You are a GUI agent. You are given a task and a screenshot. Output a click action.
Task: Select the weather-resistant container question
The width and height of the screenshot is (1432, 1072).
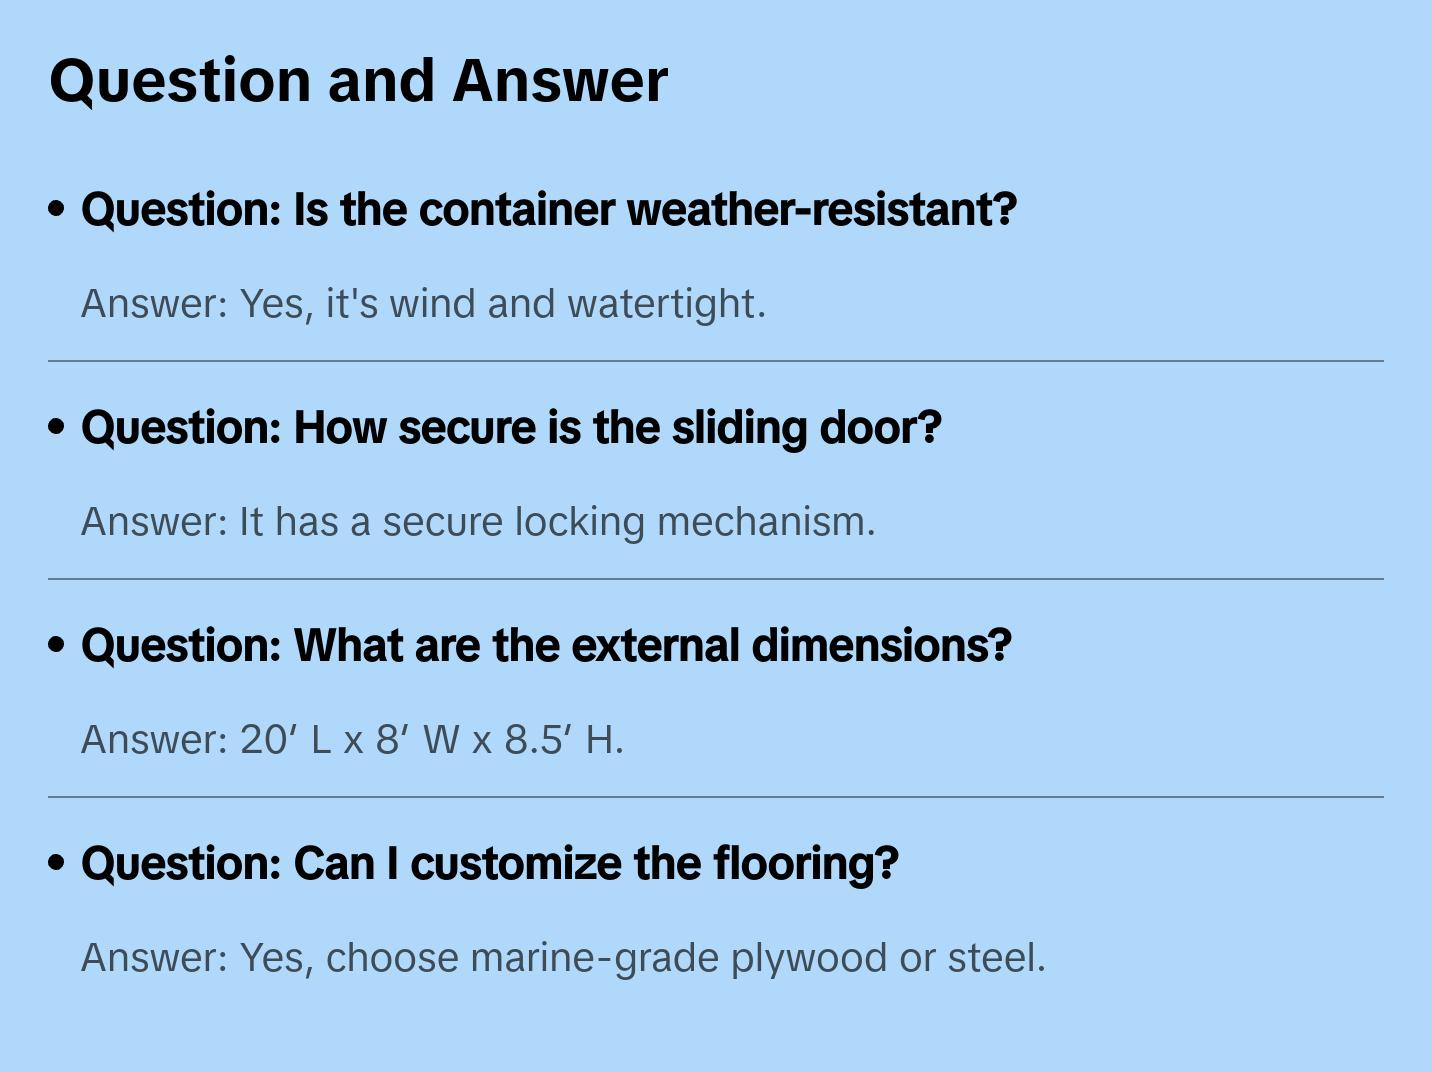coord(548,210)
